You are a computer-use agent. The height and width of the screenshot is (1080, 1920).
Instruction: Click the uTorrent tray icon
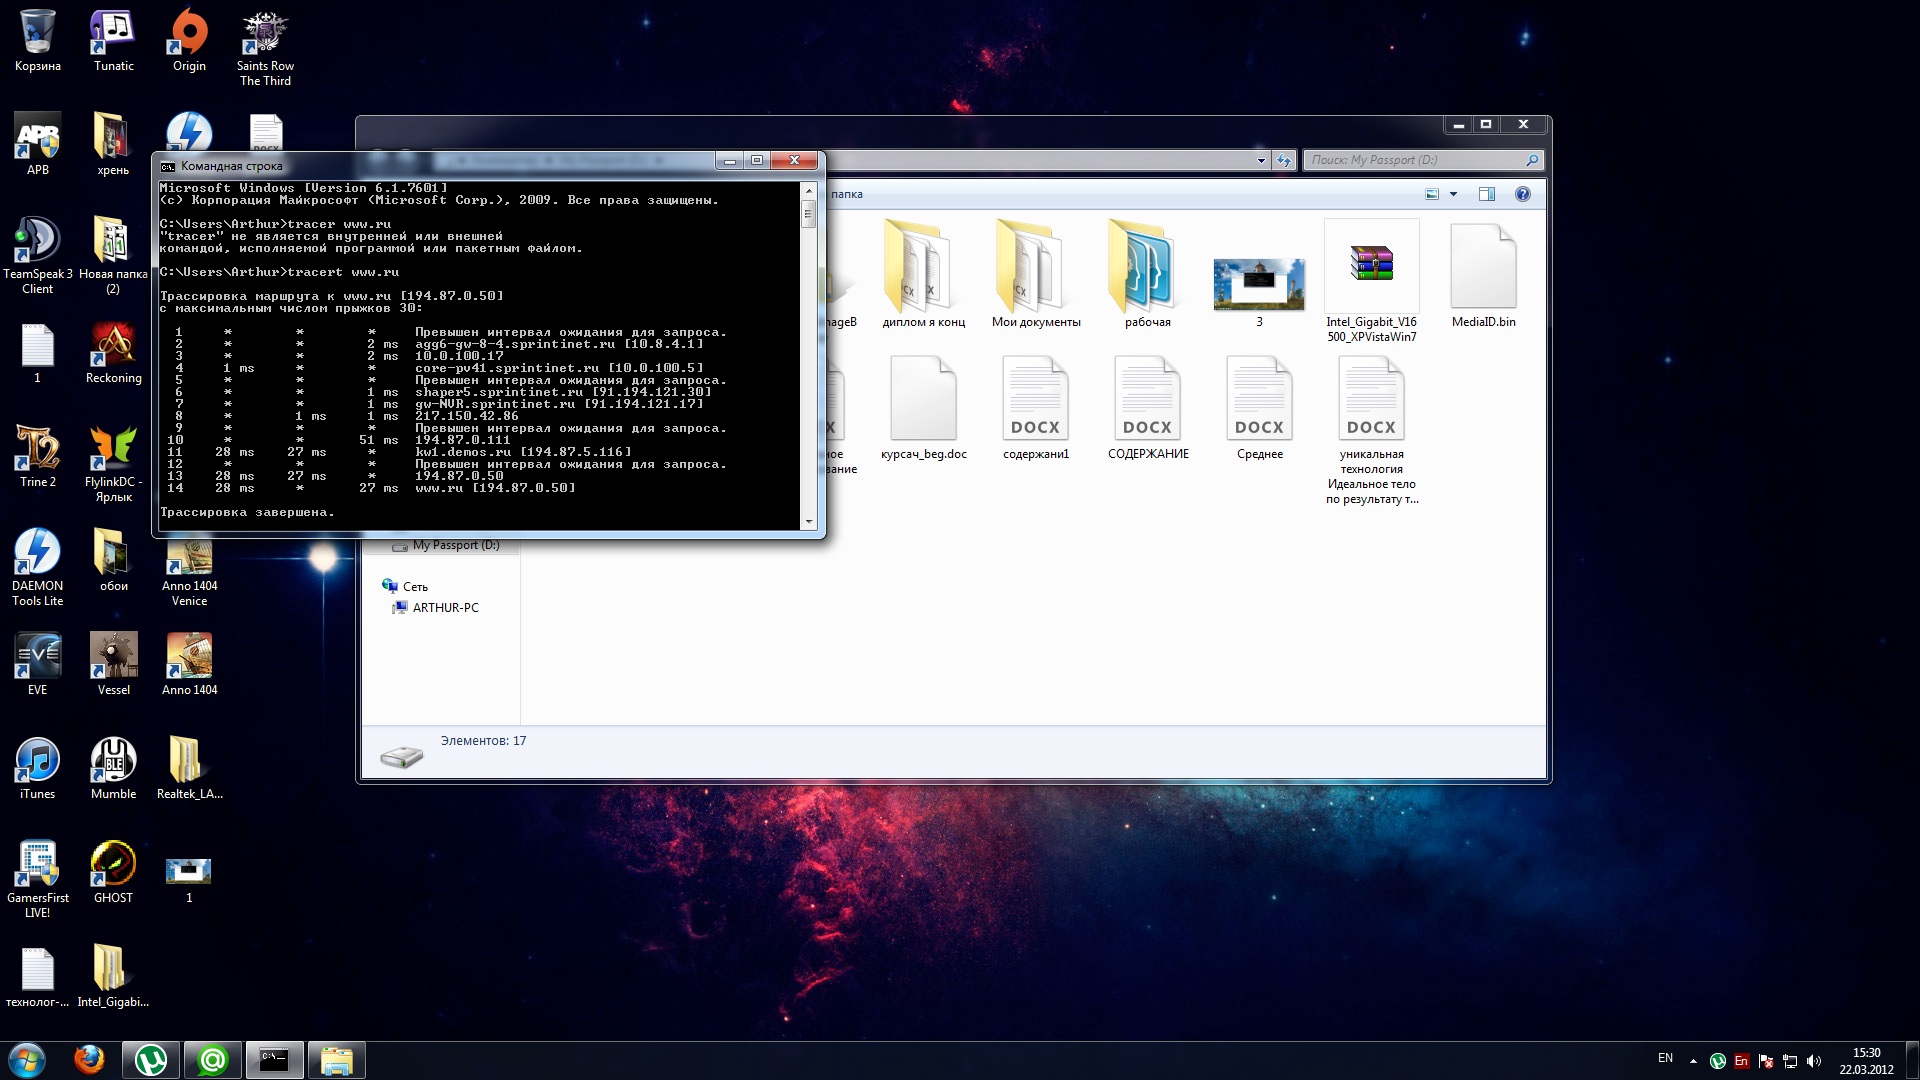coord(1718,1061)
